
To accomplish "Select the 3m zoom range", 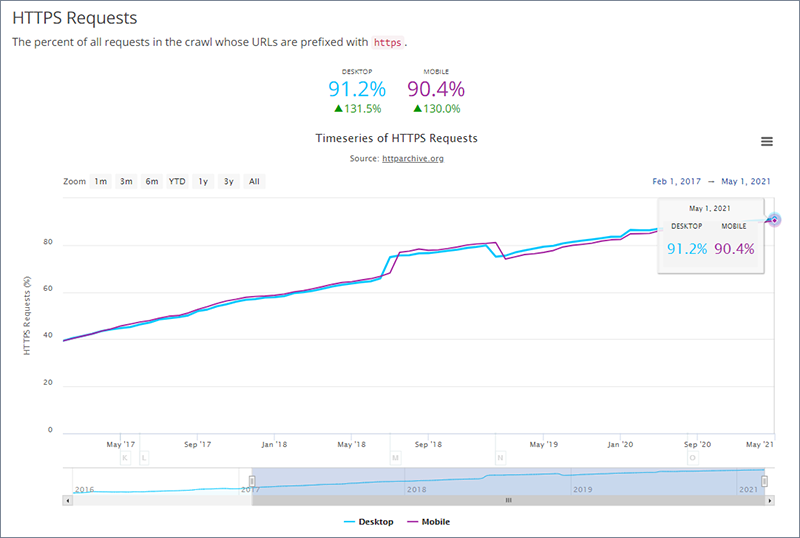I will coord(126,181).
